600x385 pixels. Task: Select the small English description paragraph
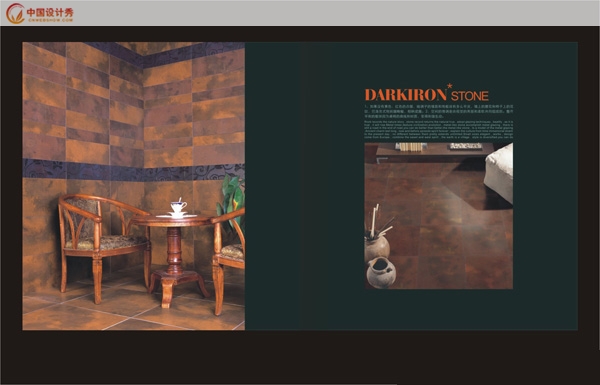point(439,129)
